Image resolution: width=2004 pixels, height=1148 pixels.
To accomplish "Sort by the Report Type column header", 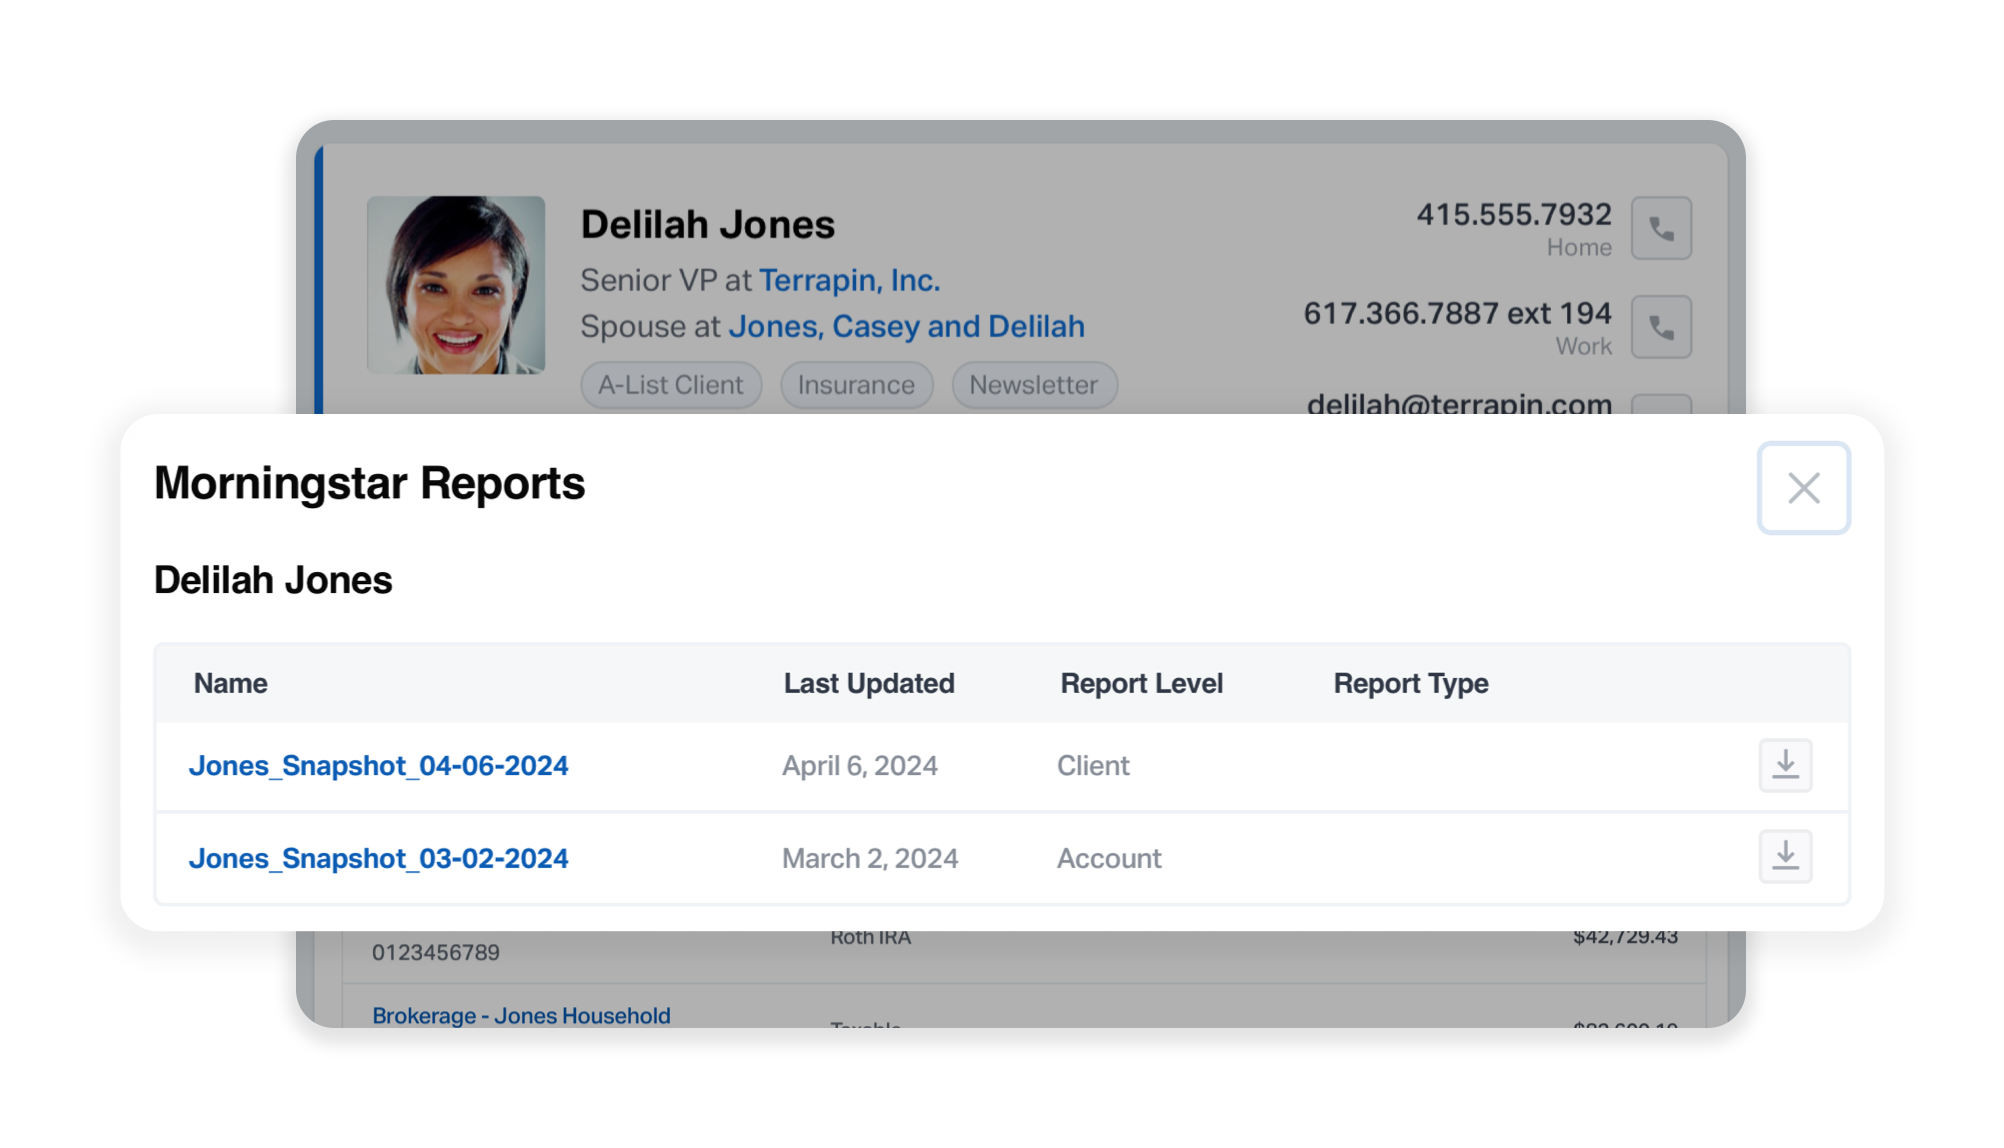I will click(1411, 684).
